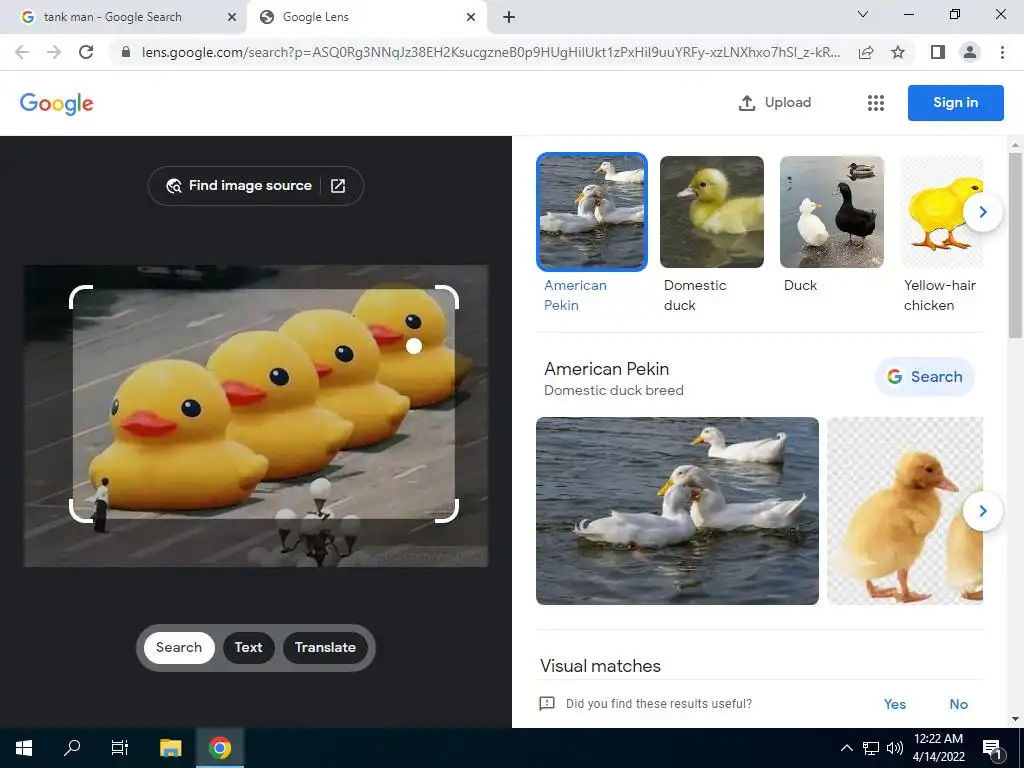Answer Yes to results useful
Screen dimensions: 1024x768
click(x=895, y=704)
